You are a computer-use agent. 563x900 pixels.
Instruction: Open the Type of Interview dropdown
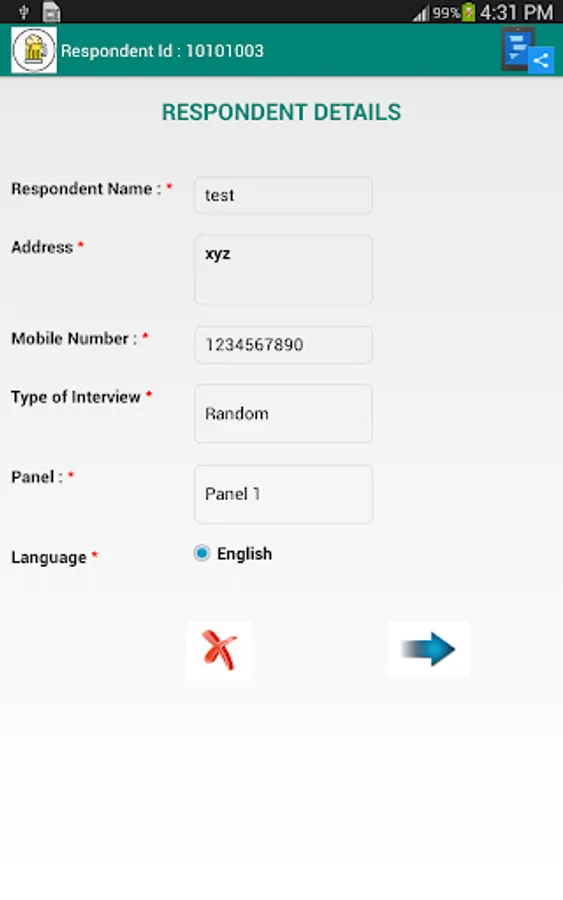(x=284, y=413)
